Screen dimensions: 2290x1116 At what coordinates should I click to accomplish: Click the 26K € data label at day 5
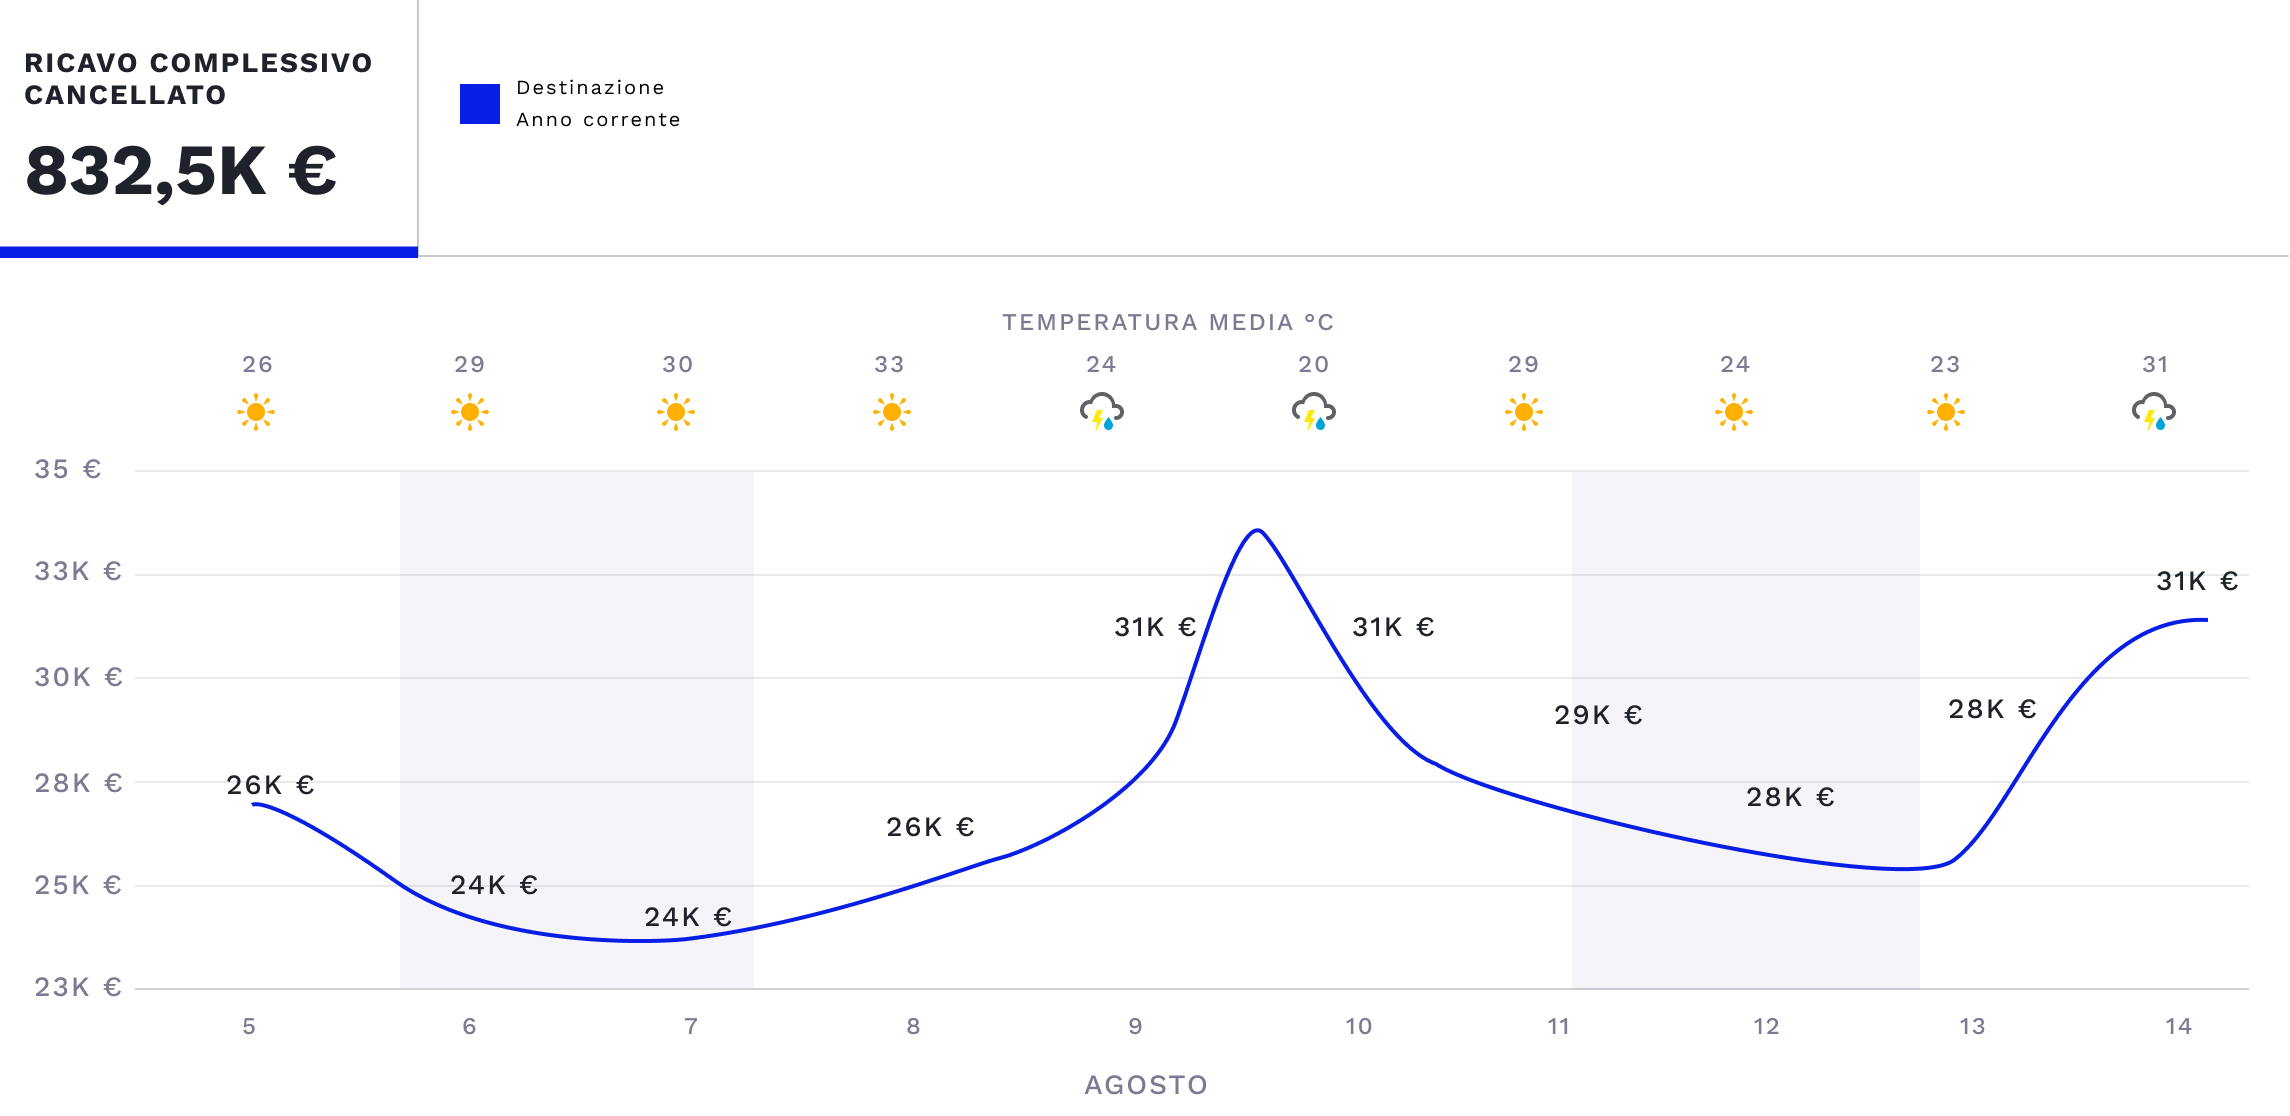(270, 785)
